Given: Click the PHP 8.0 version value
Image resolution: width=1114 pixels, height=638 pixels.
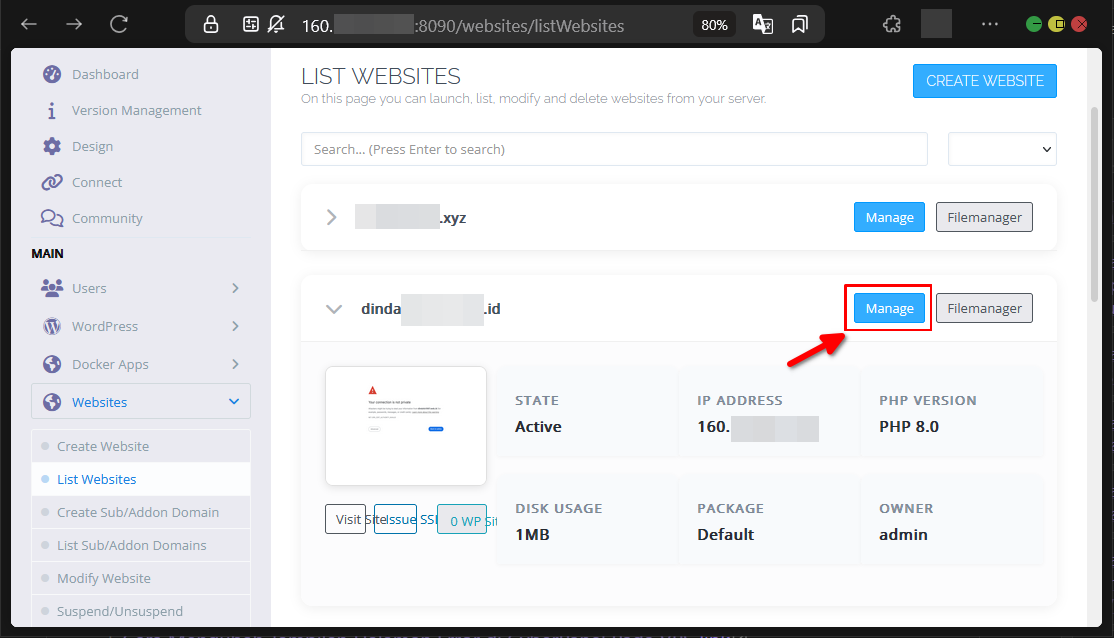Looking at the screenshot, I should tap(909, 426).
